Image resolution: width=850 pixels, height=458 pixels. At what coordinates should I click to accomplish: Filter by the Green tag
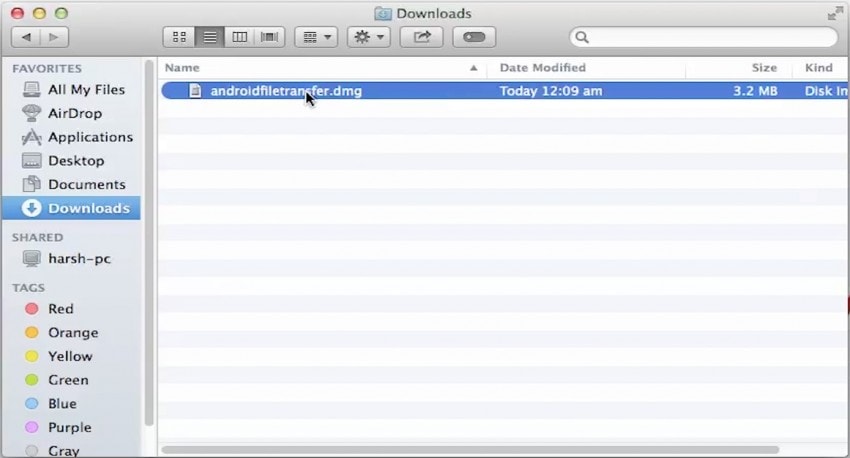(x=73, y=380)
